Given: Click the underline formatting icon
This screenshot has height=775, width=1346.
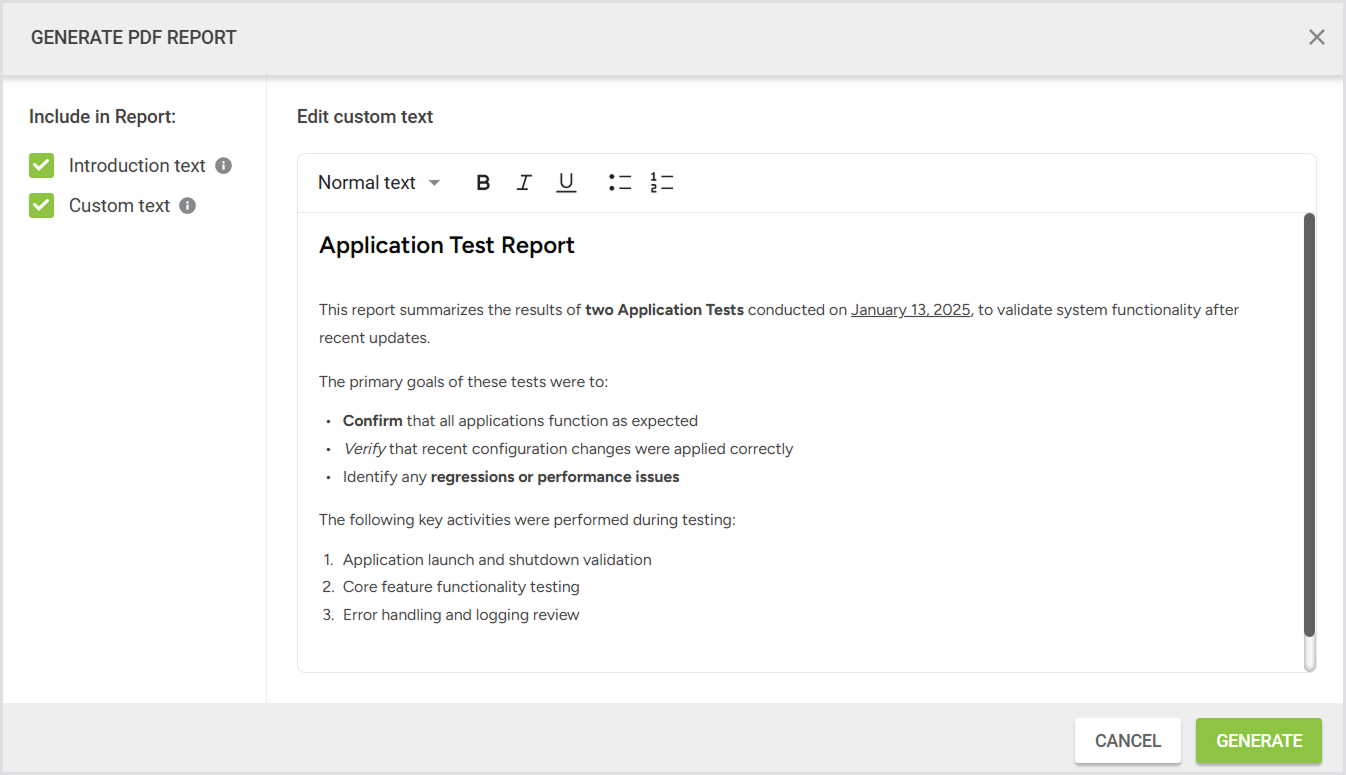Looking at the screenshot, I should [566, 183].
